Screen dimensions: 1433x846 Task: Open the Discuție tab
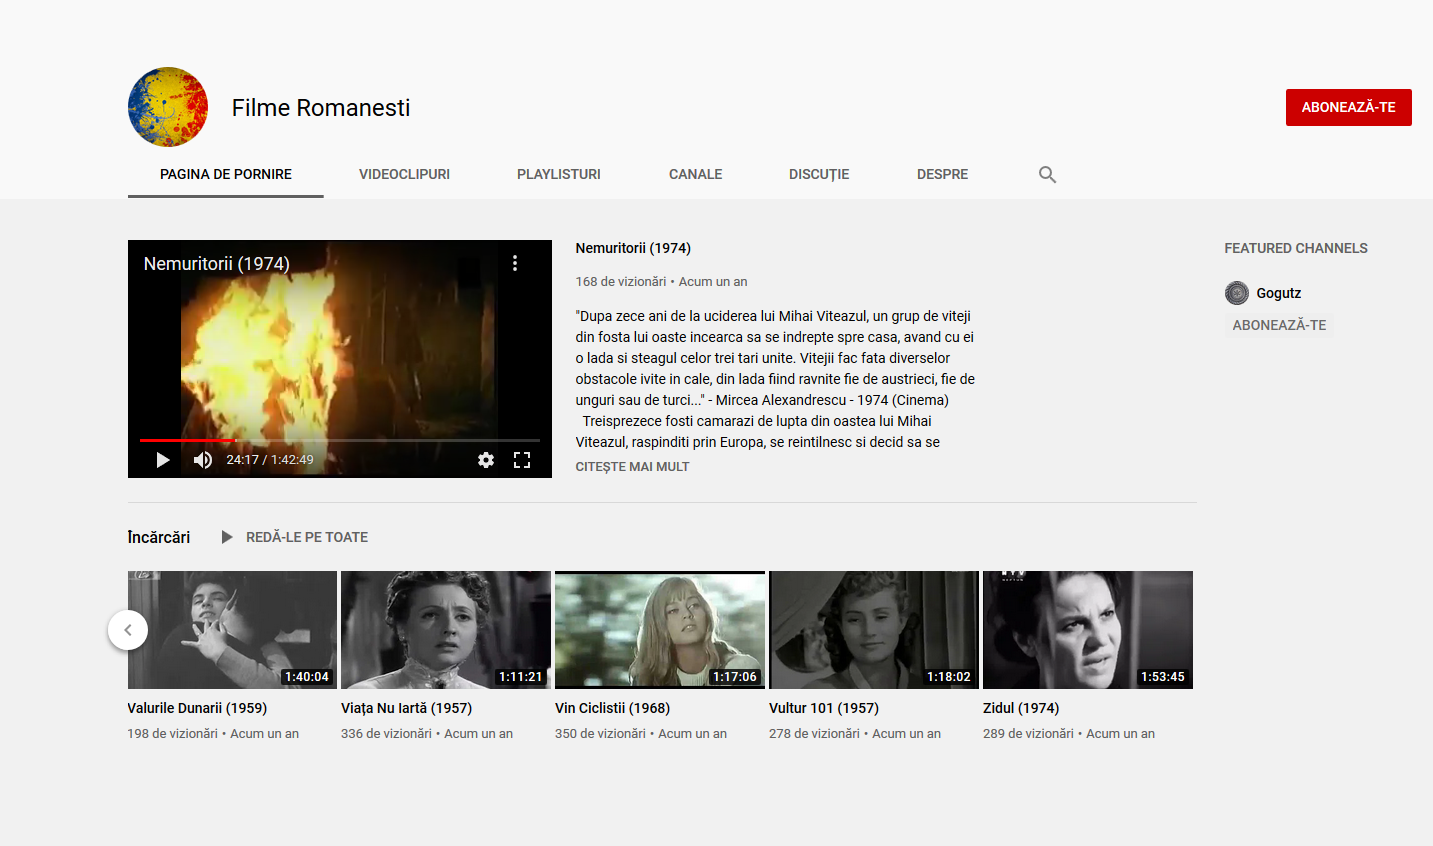[819, 174]
